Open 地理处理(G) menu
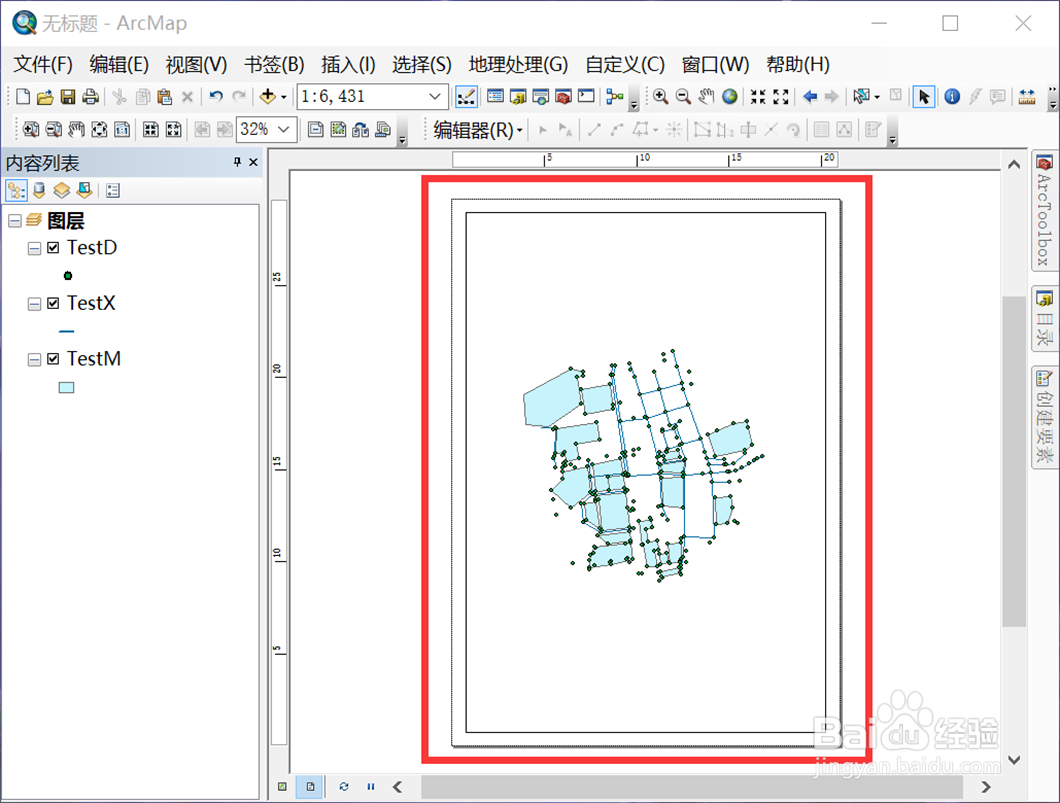 (x=519, y=65)
